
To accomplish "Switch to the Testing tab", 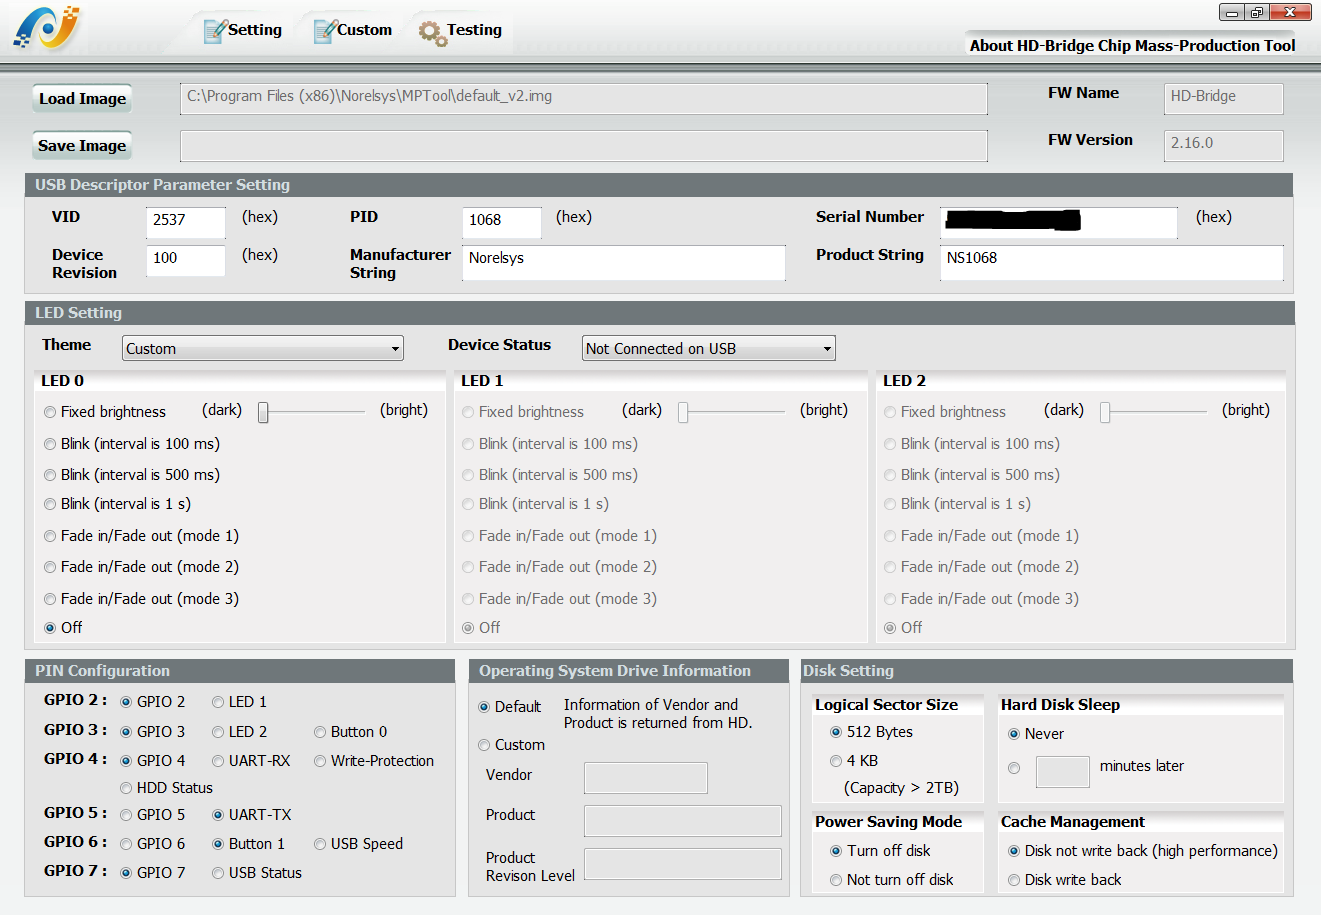I will (461, 30).
